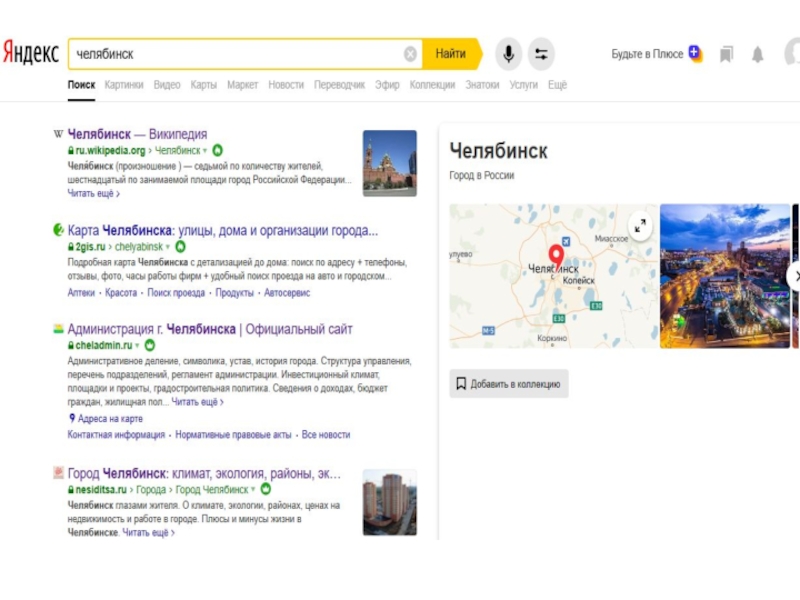
Task: Click the 2gis favicon beside Карта Челябинска
Action: pyautogui.click(x=58, y=230)
